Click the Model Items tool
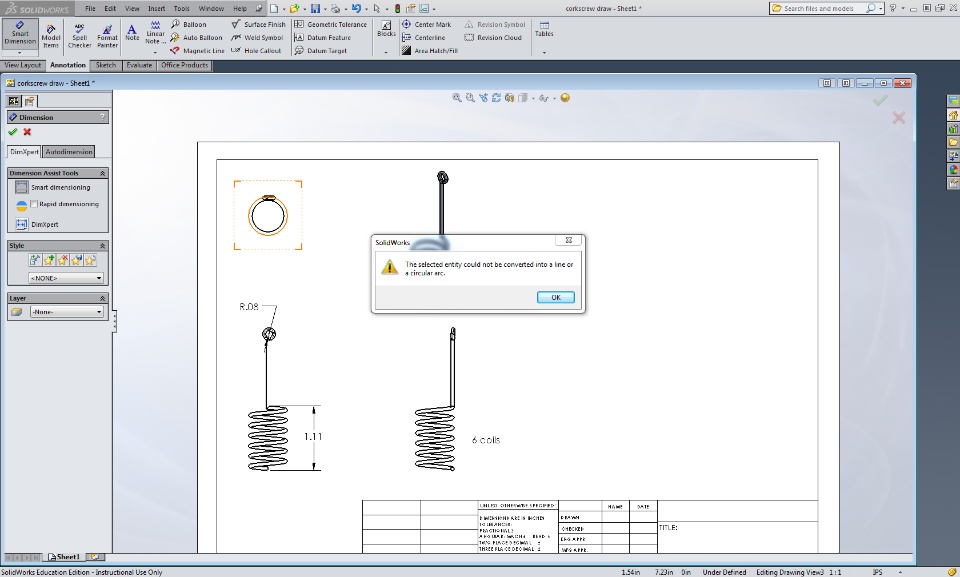The width and height of the screenshot is (960, 577). pos(51,37)
